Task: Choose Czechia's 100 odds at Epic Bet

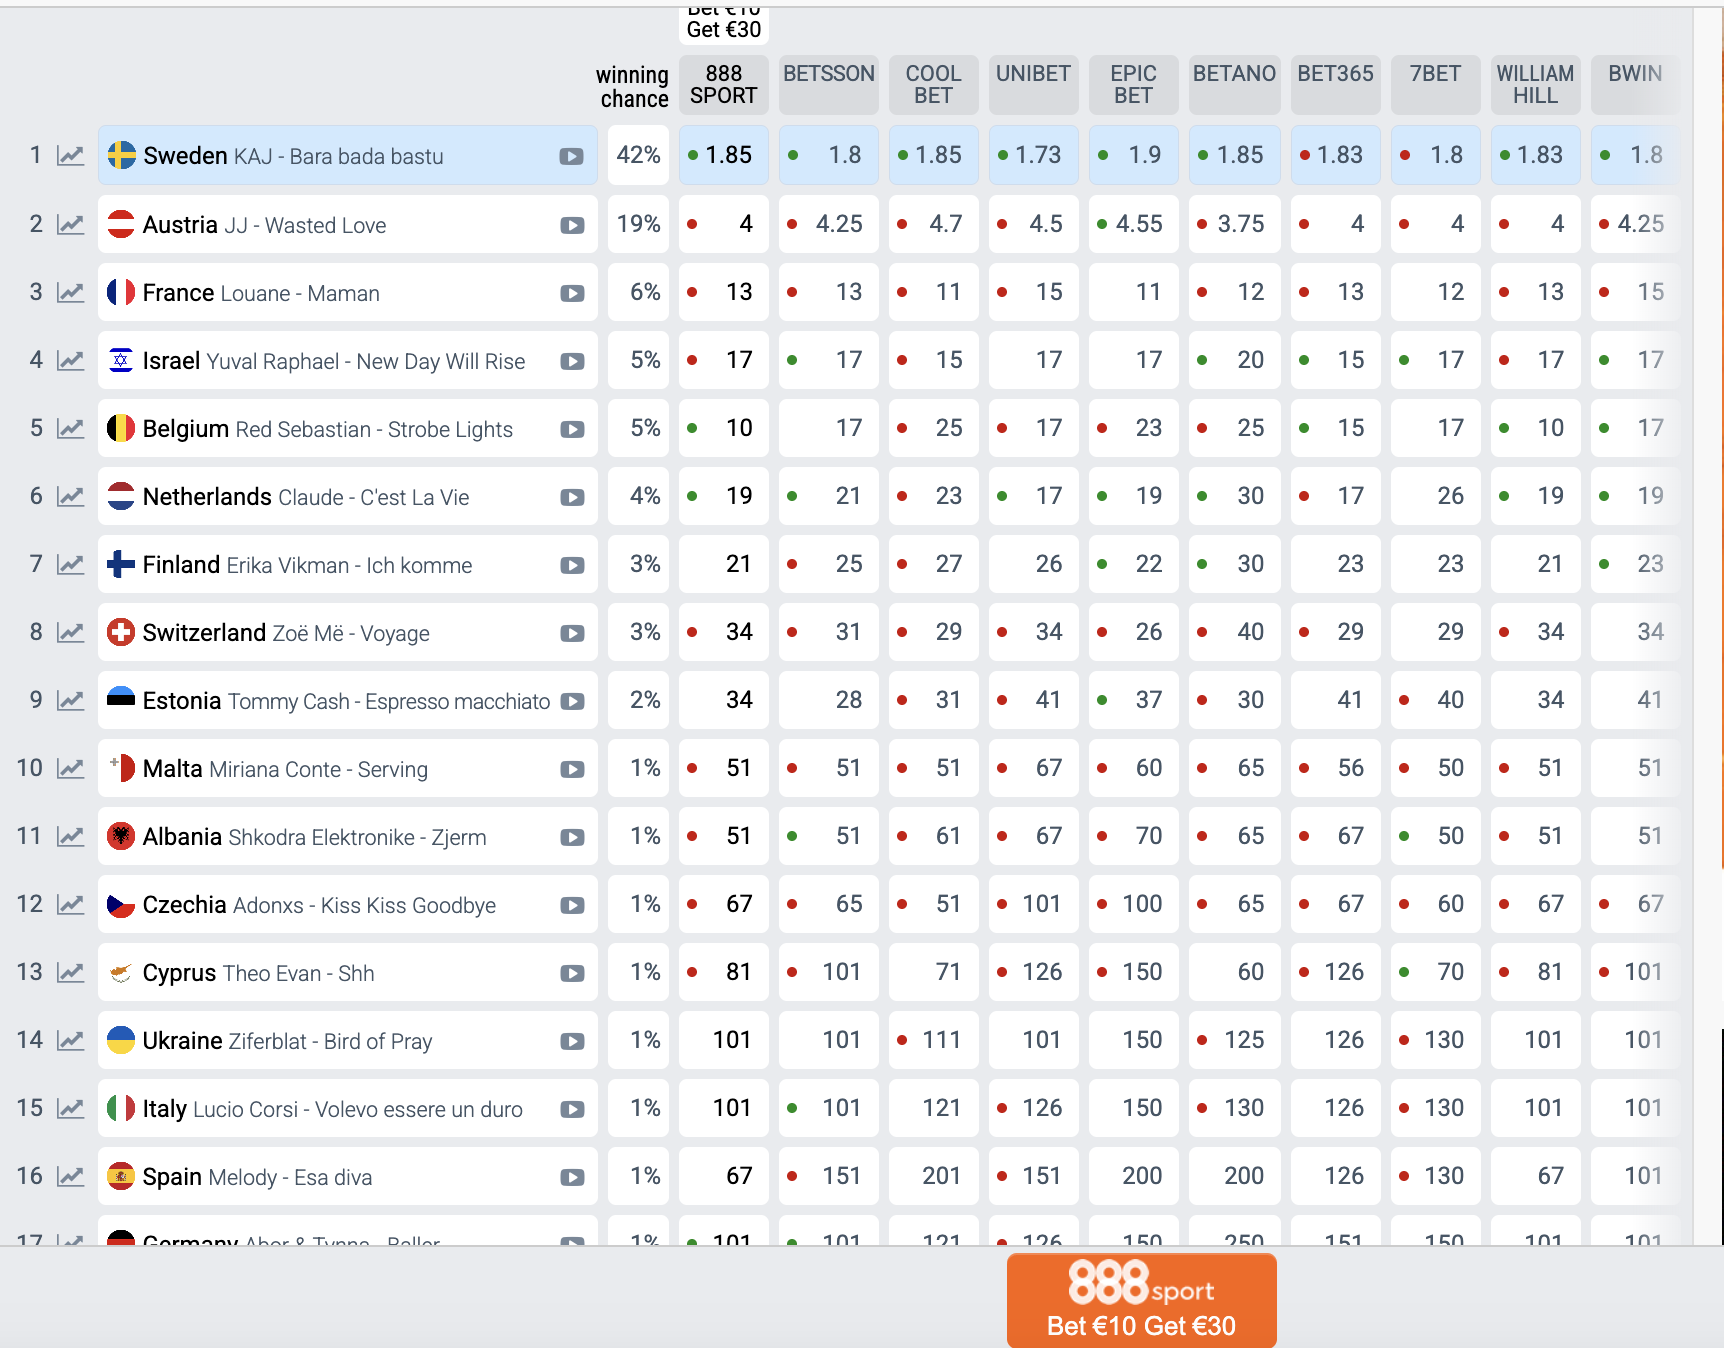Action: tap(1133, 904)
